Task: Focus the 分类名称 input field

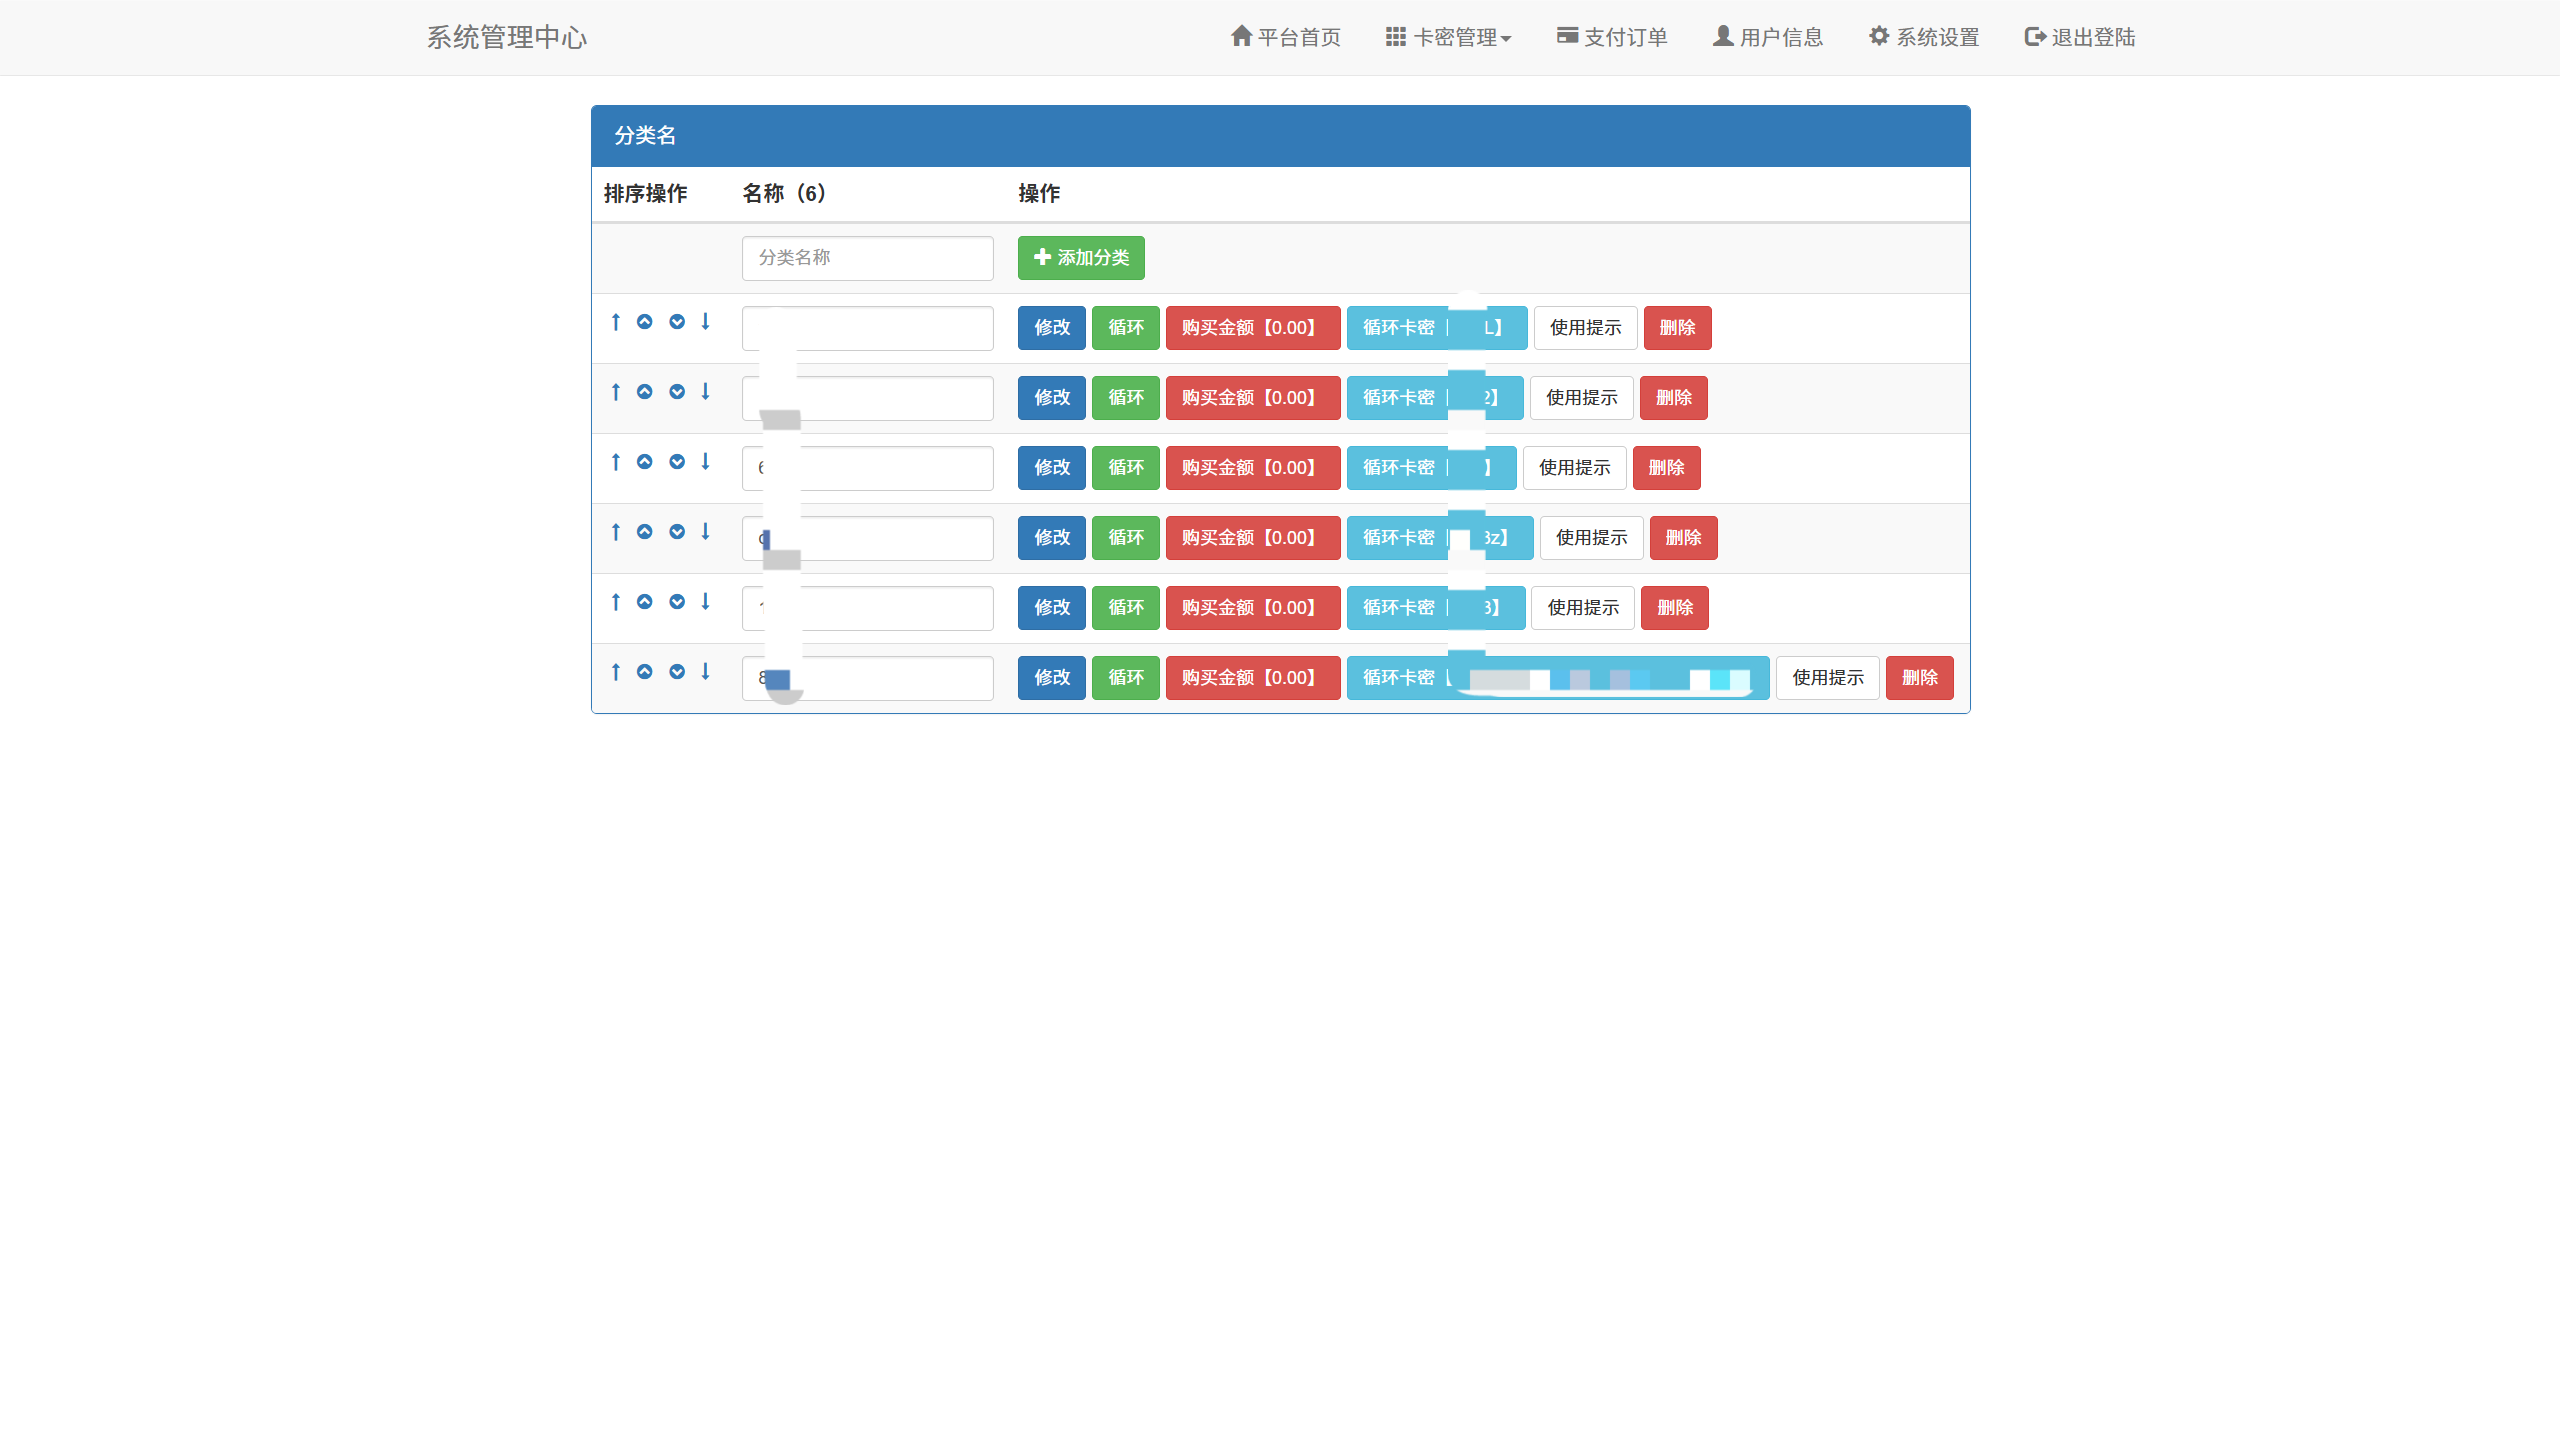Action: [868, 258]
